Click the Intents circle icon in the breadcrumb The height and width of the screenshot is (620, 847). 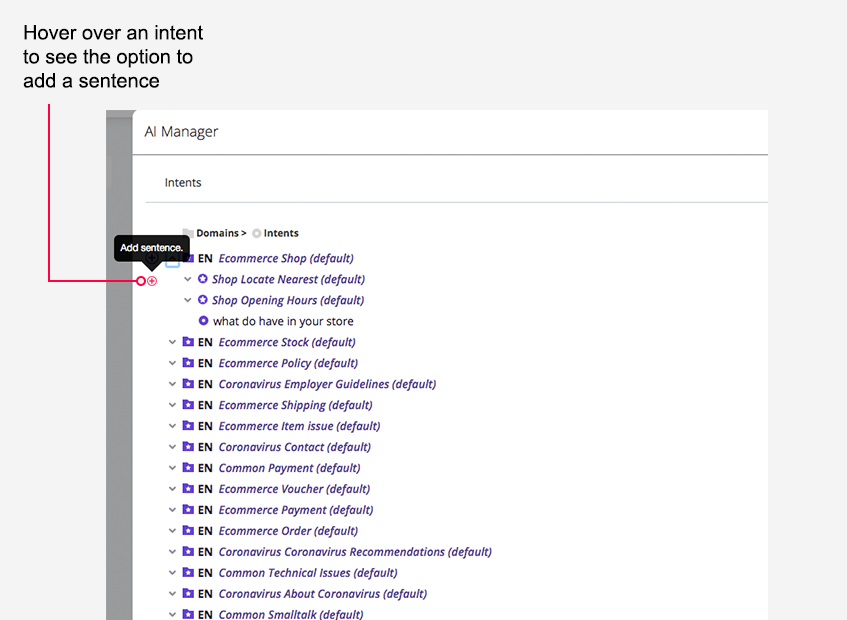tap(254, 233)
